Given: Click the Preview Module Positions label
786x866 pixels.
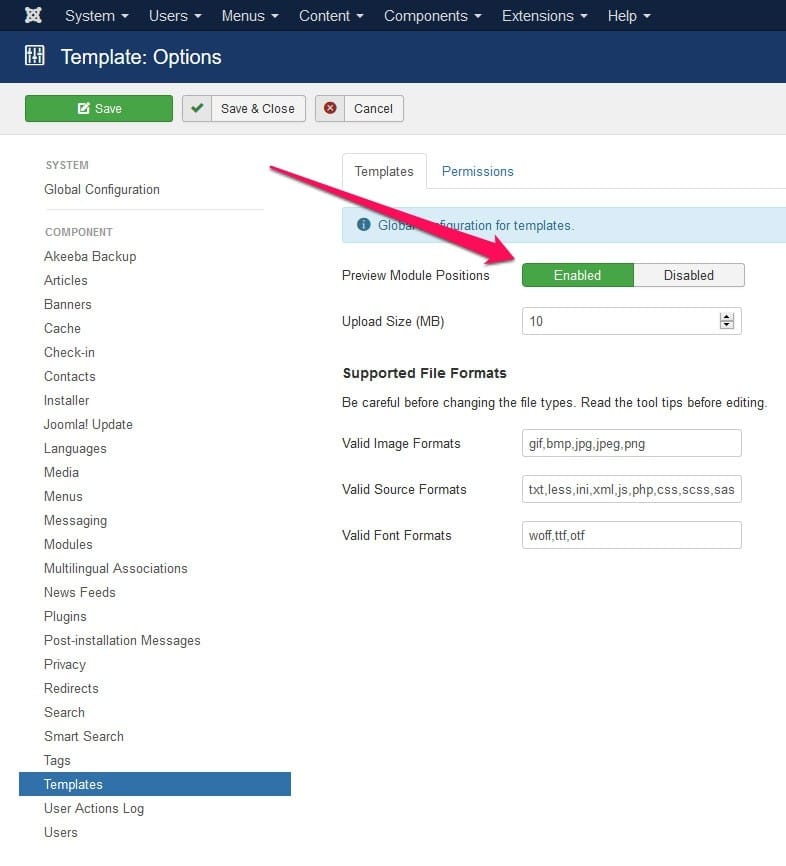Looking at the screenshot, I should tap(415, 275).
